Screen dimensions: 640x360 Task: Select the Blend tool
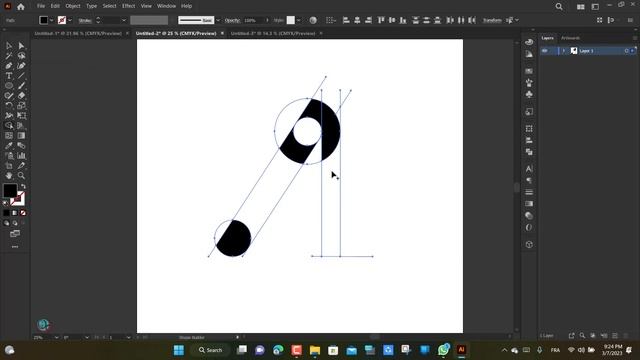(21, 146)
